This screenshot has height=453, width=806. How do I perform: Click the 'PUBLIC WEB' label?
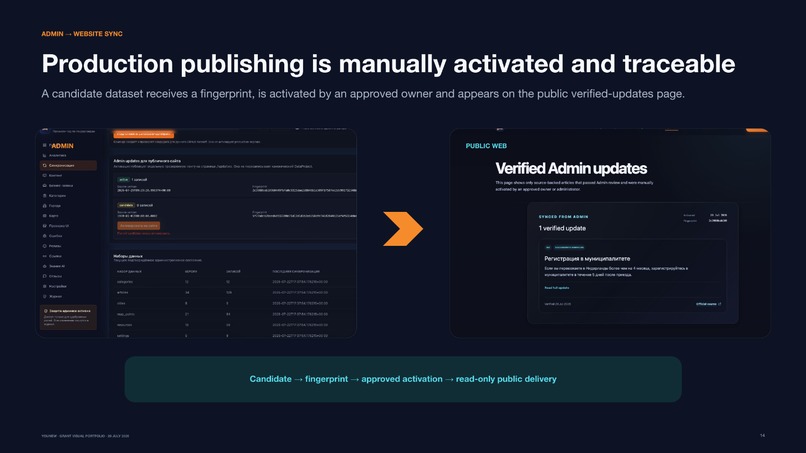(x=486, y=146)
